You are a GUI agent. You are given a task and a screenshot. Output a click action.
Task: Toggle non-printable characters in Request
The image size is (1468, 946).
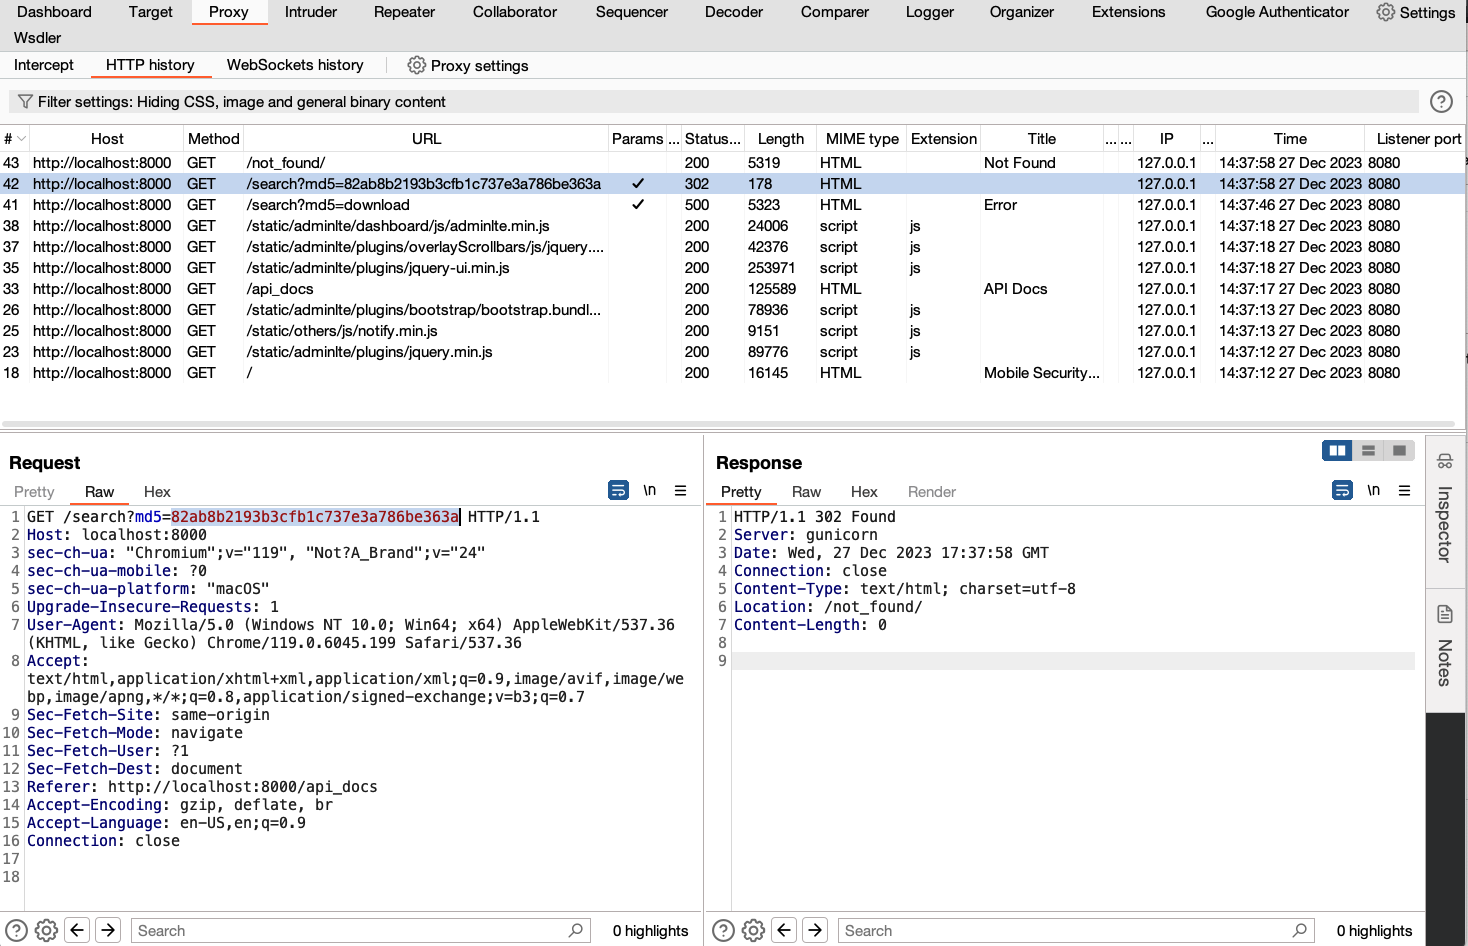tap(649, 491)
